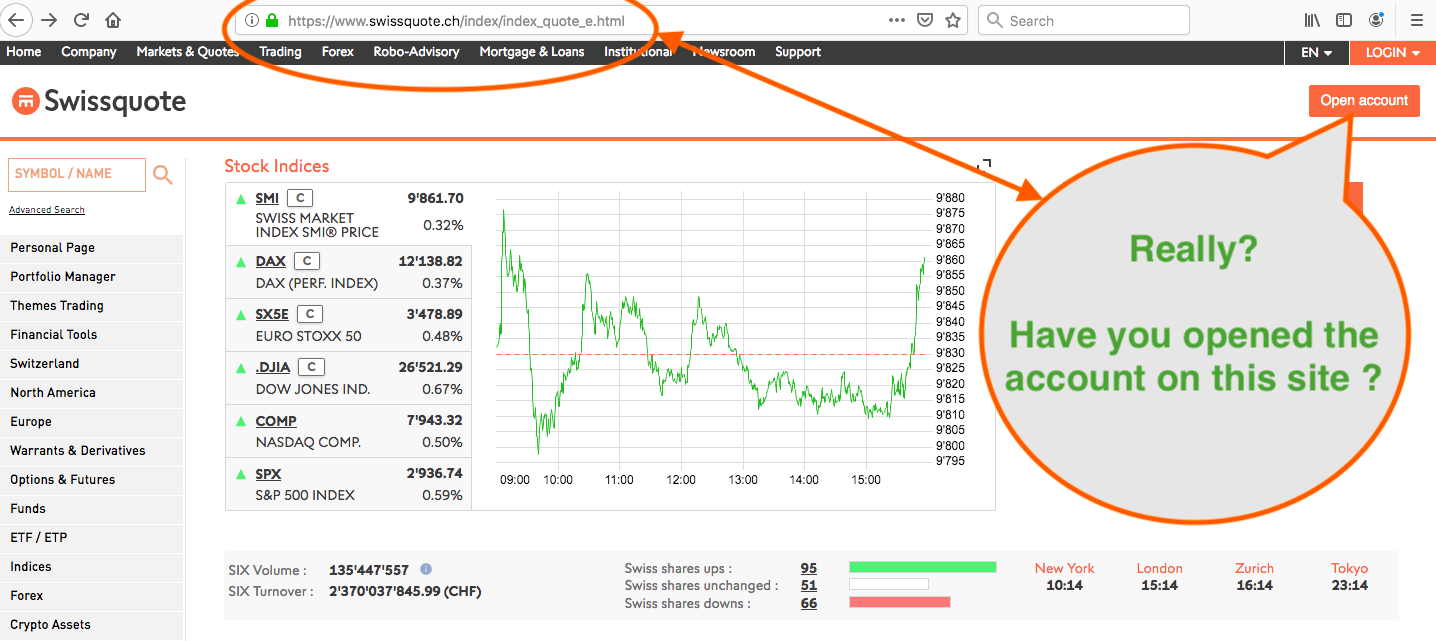Click the Swiss shares ups count 95
Screen dimensions: 1436x641
[x=809, y=568]
